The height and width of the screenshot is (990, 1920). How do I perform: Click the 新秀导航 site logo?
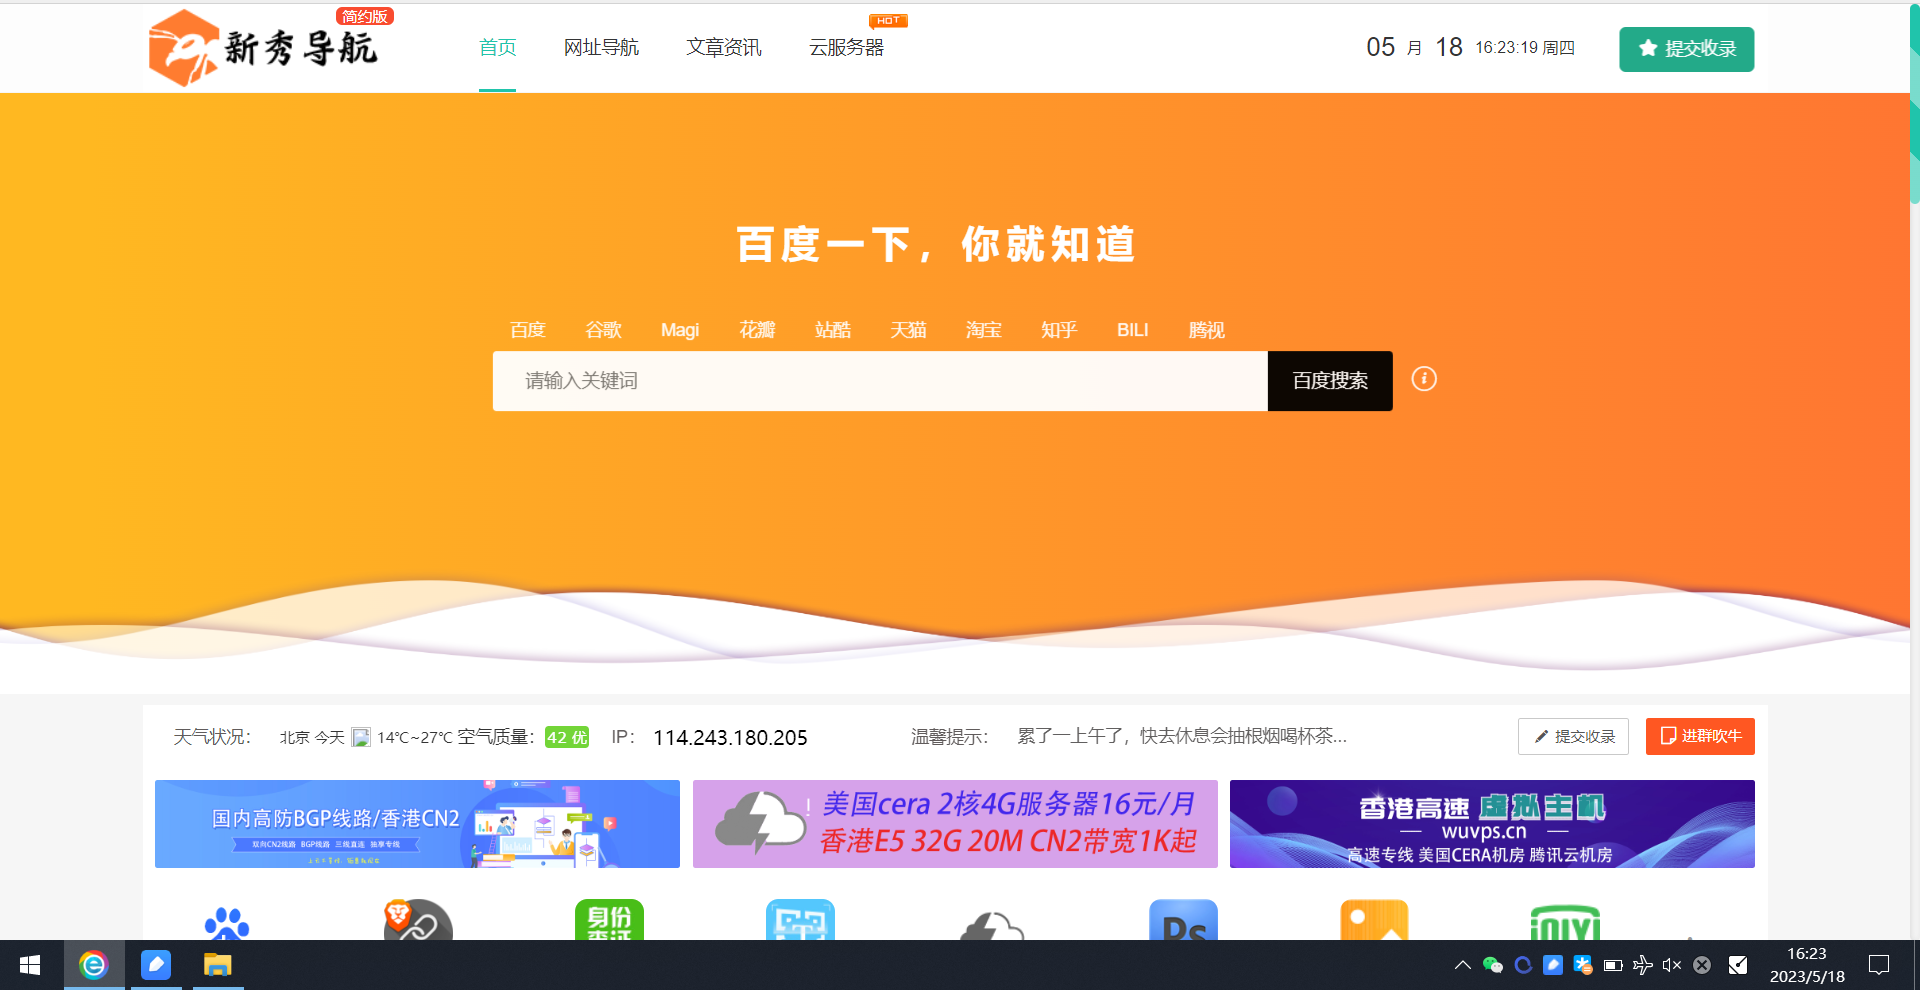click(264, 47)
